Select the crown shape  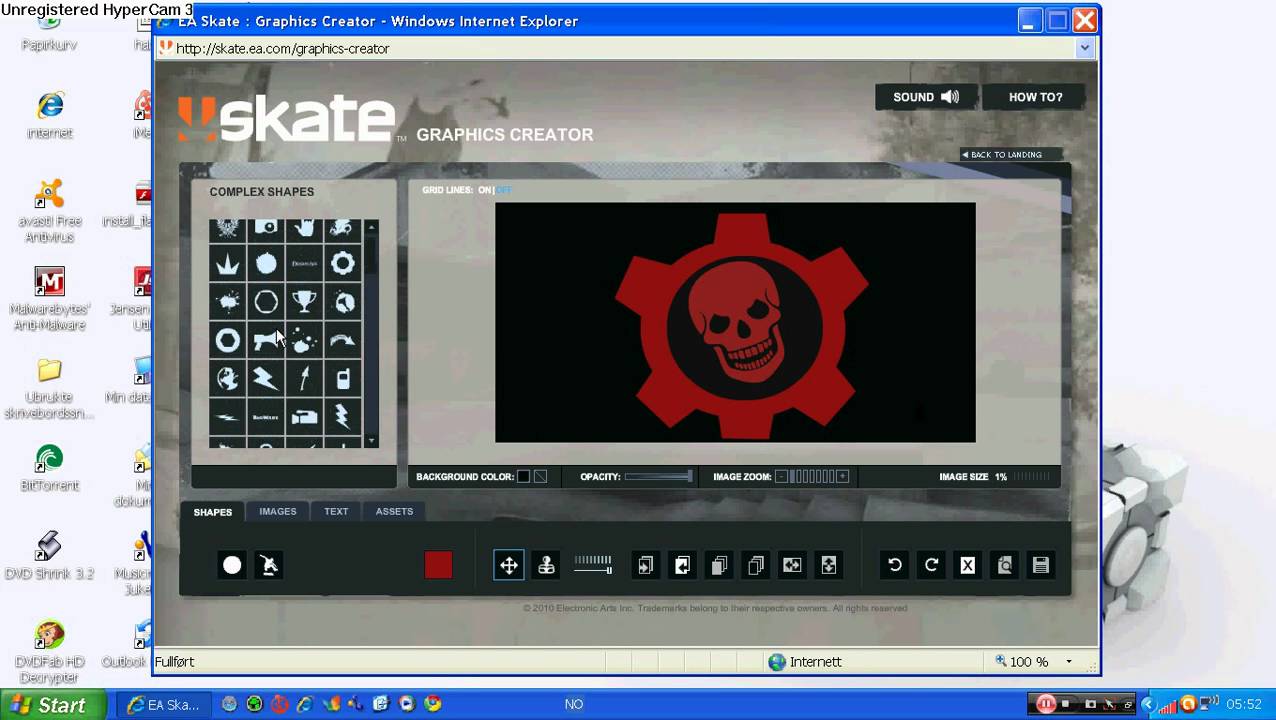[228, 264]
